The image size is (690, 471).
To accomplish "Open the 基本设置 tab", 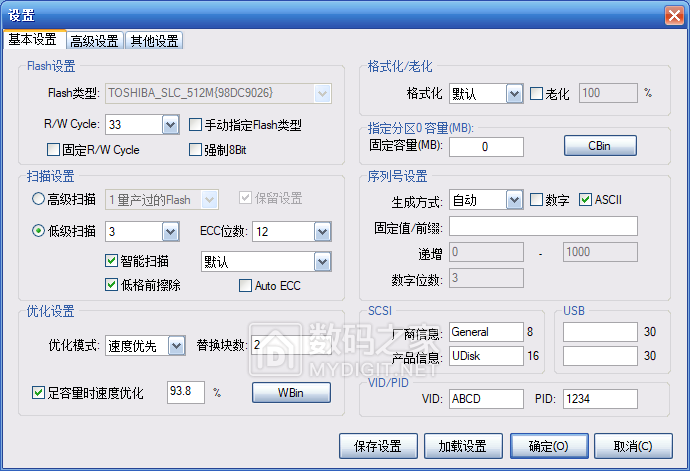I will tap(33, 40).
